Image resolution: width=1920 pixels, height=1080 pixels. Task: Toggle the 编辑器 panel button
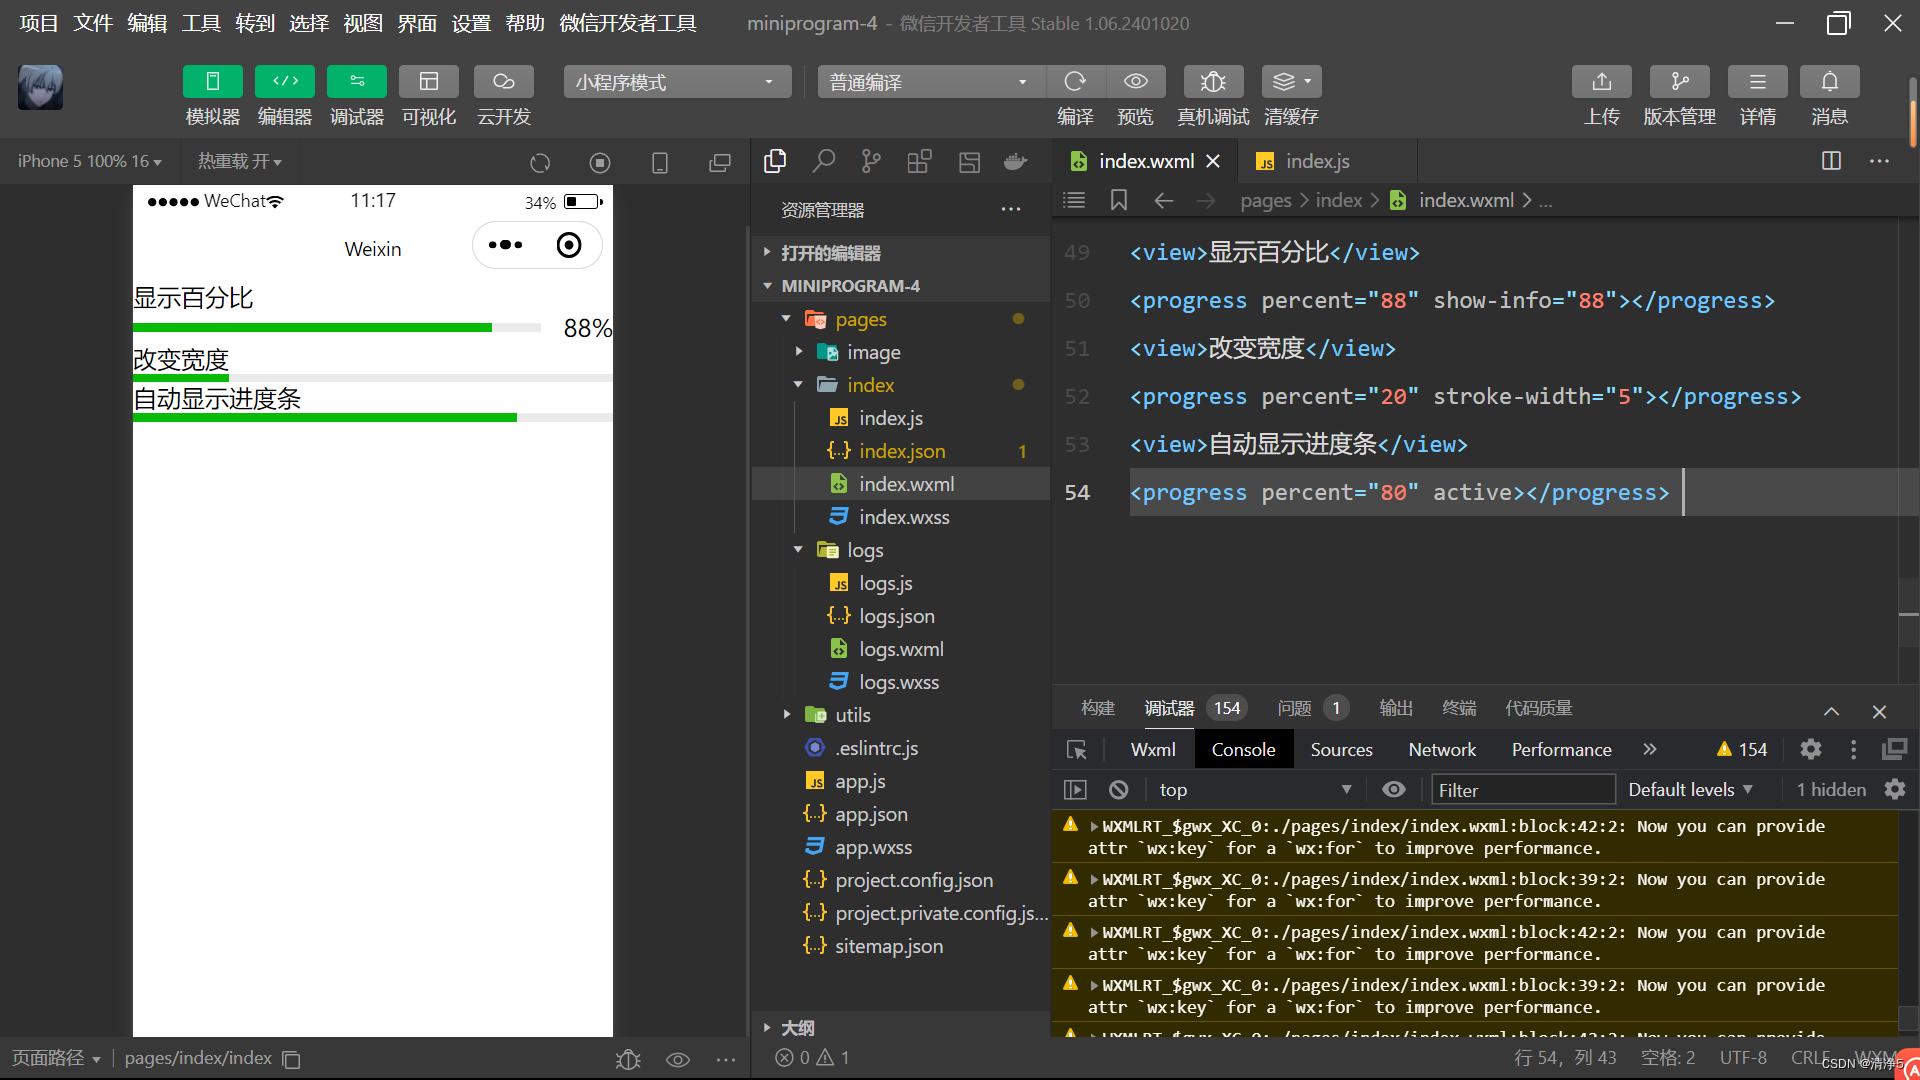[285, 82]
